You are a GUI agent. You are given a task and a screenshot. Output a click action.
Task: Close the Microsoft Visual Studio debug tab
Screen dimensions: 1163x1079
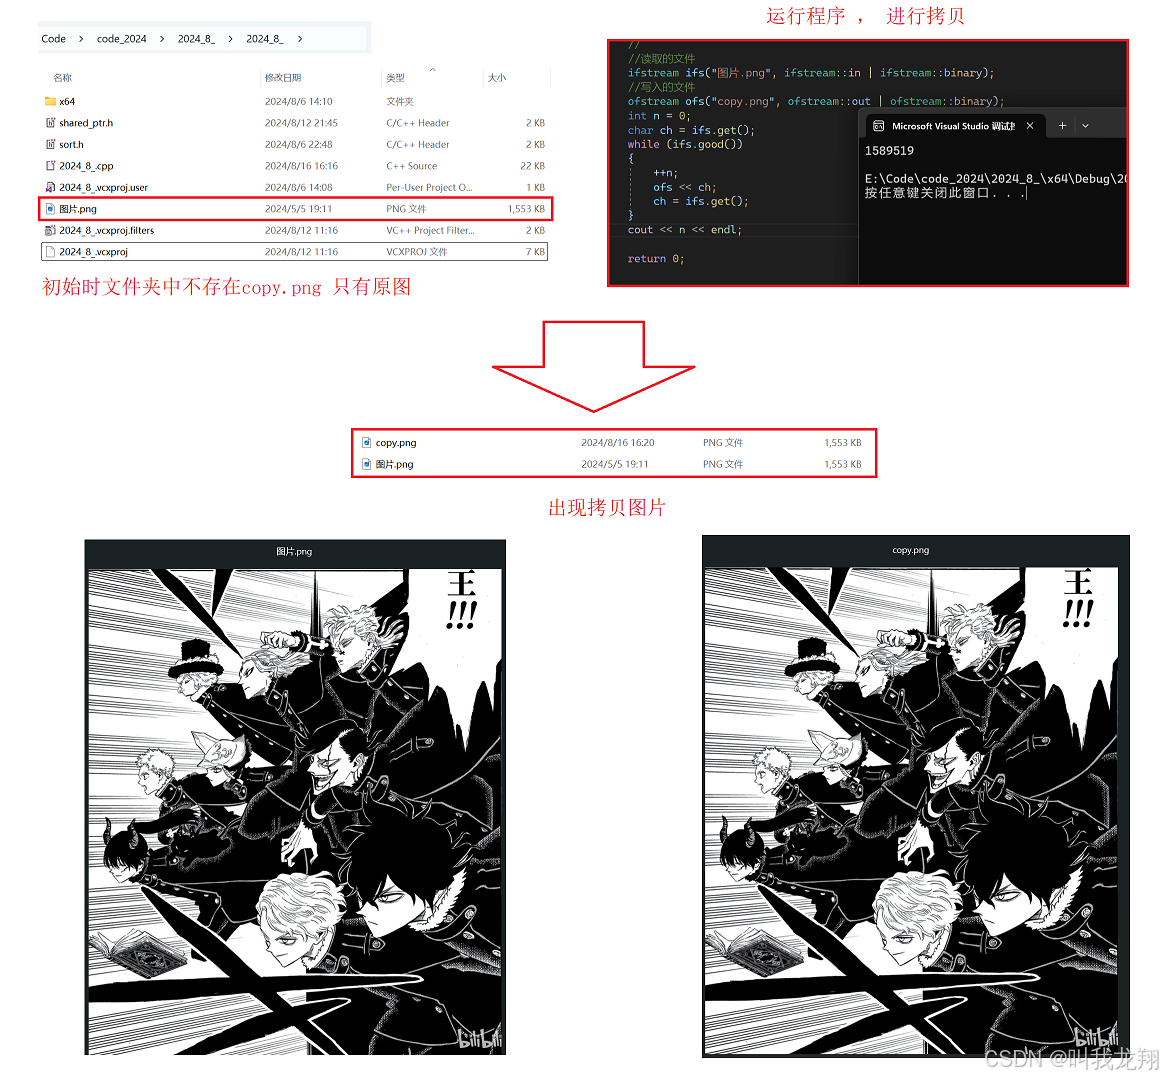pyautogui.click(x=1029, y=126)
